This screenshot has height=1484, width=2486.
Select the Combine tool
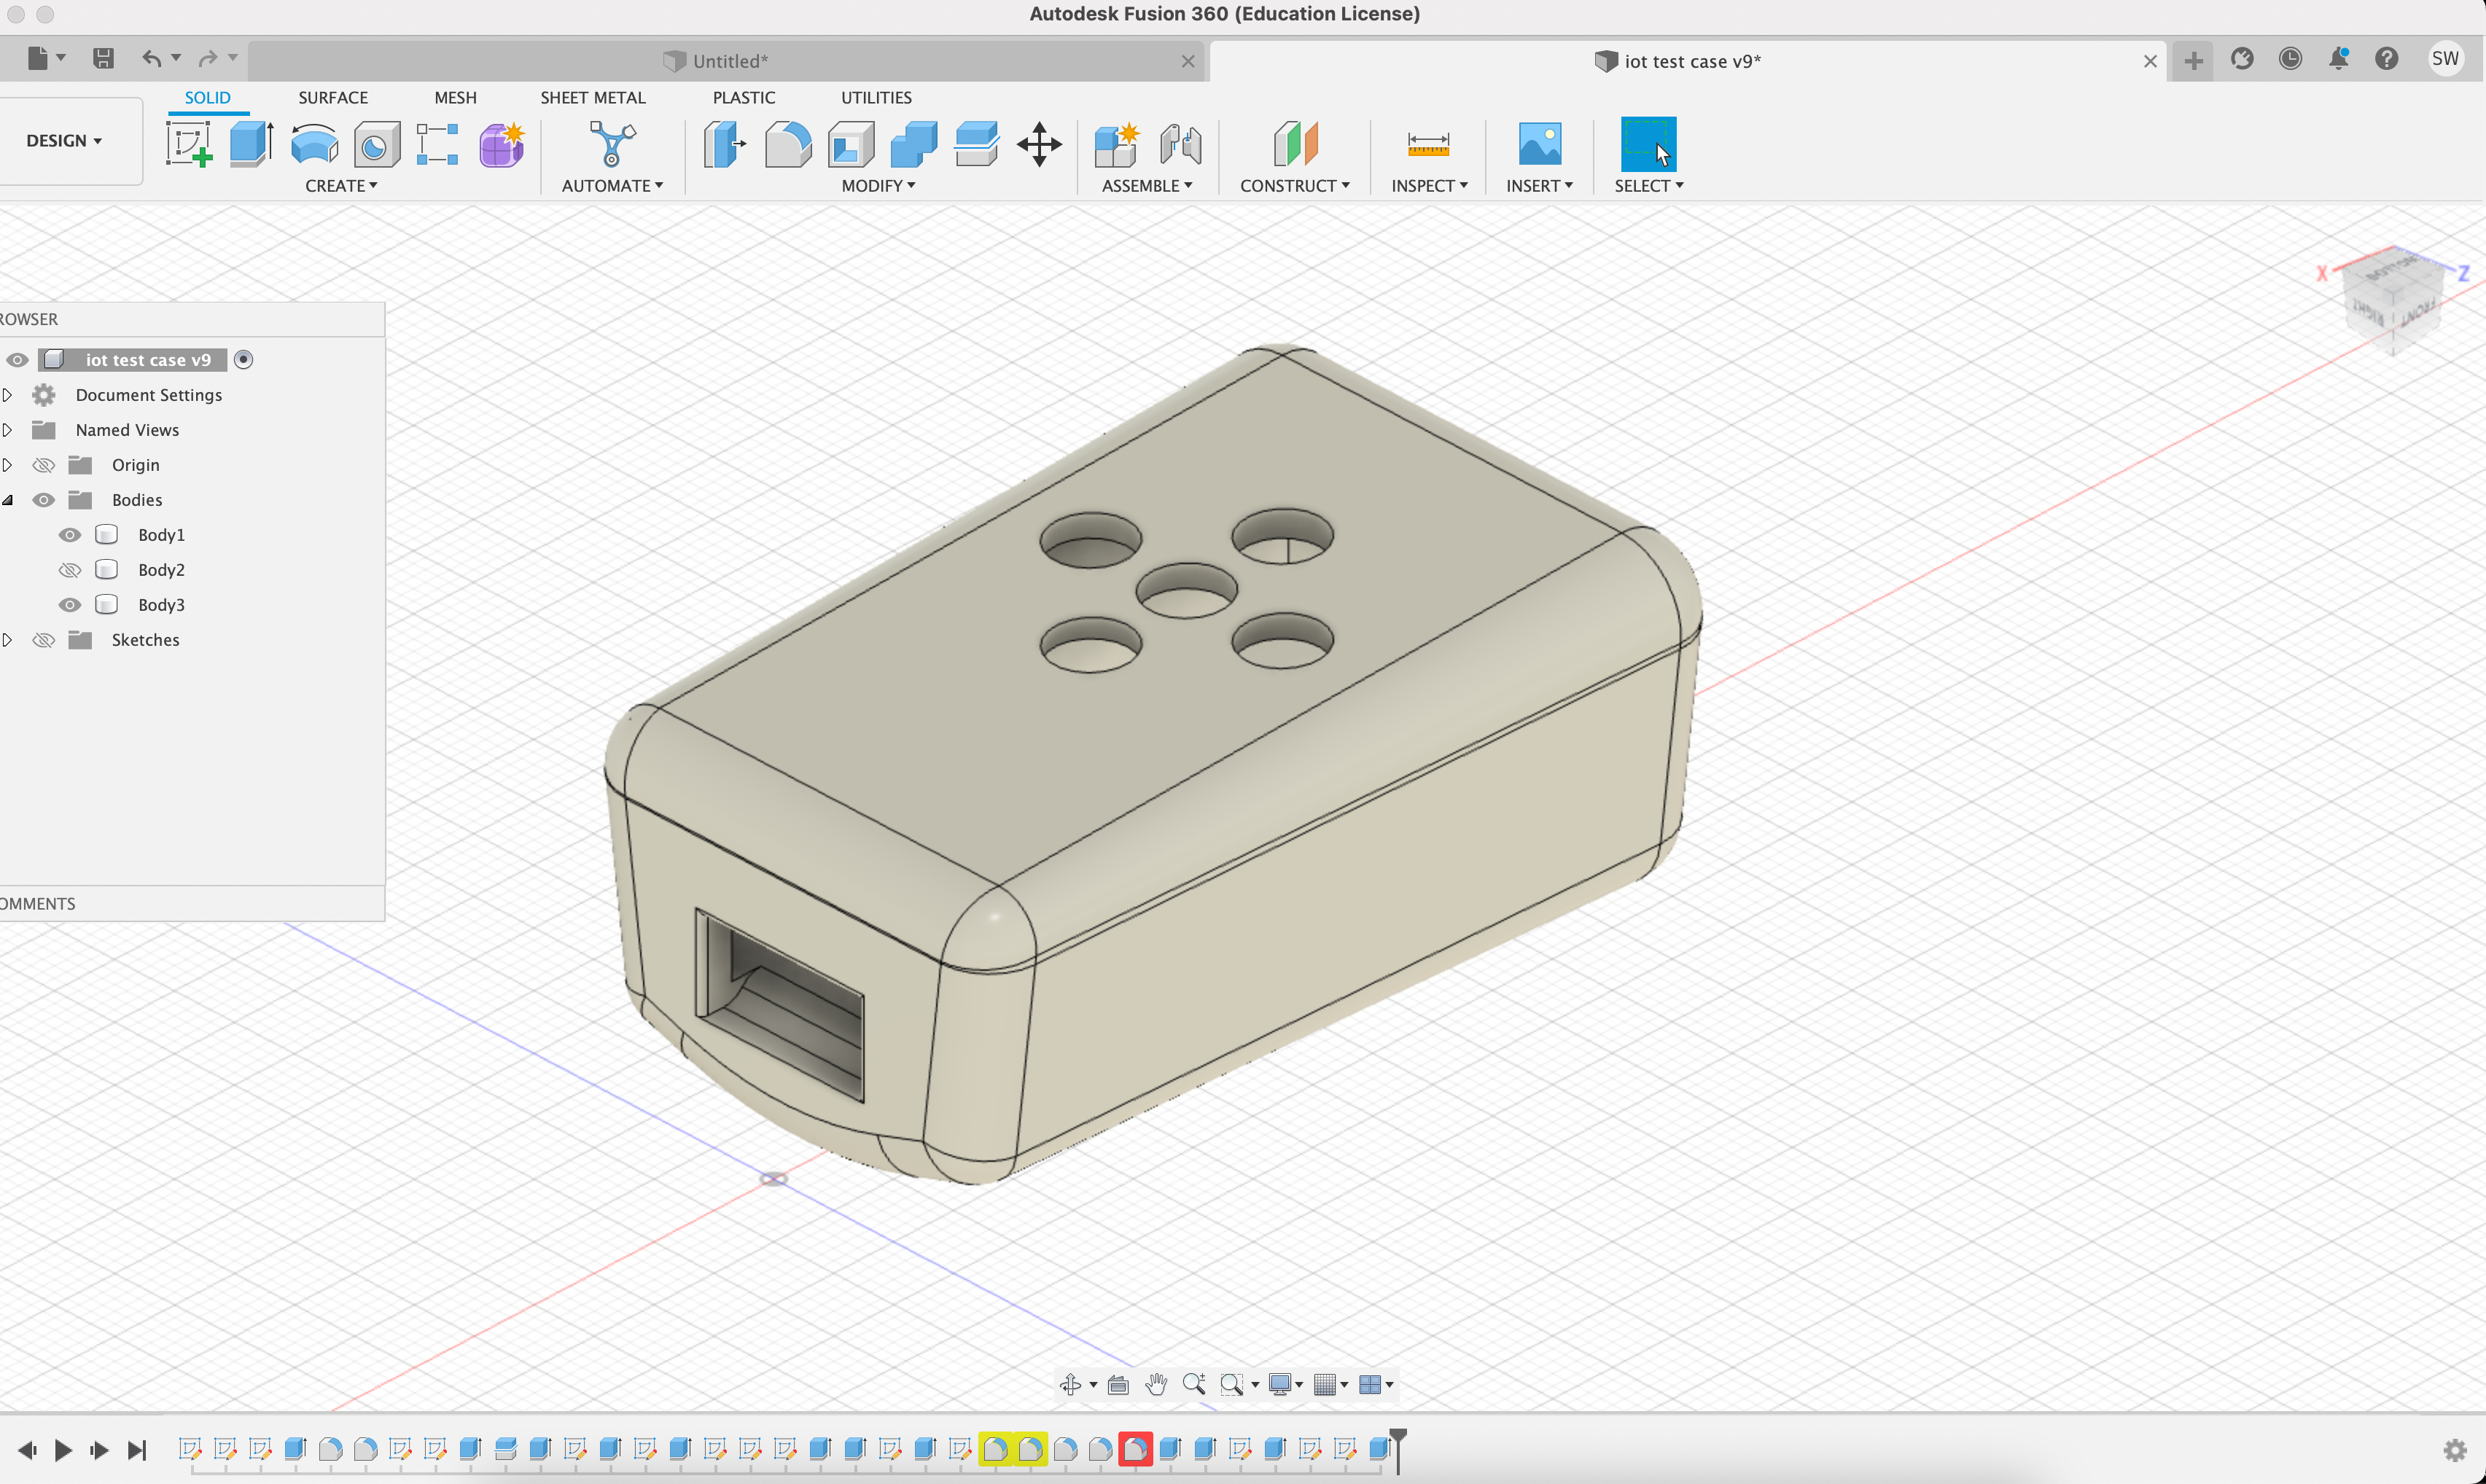tap(913, 144)
